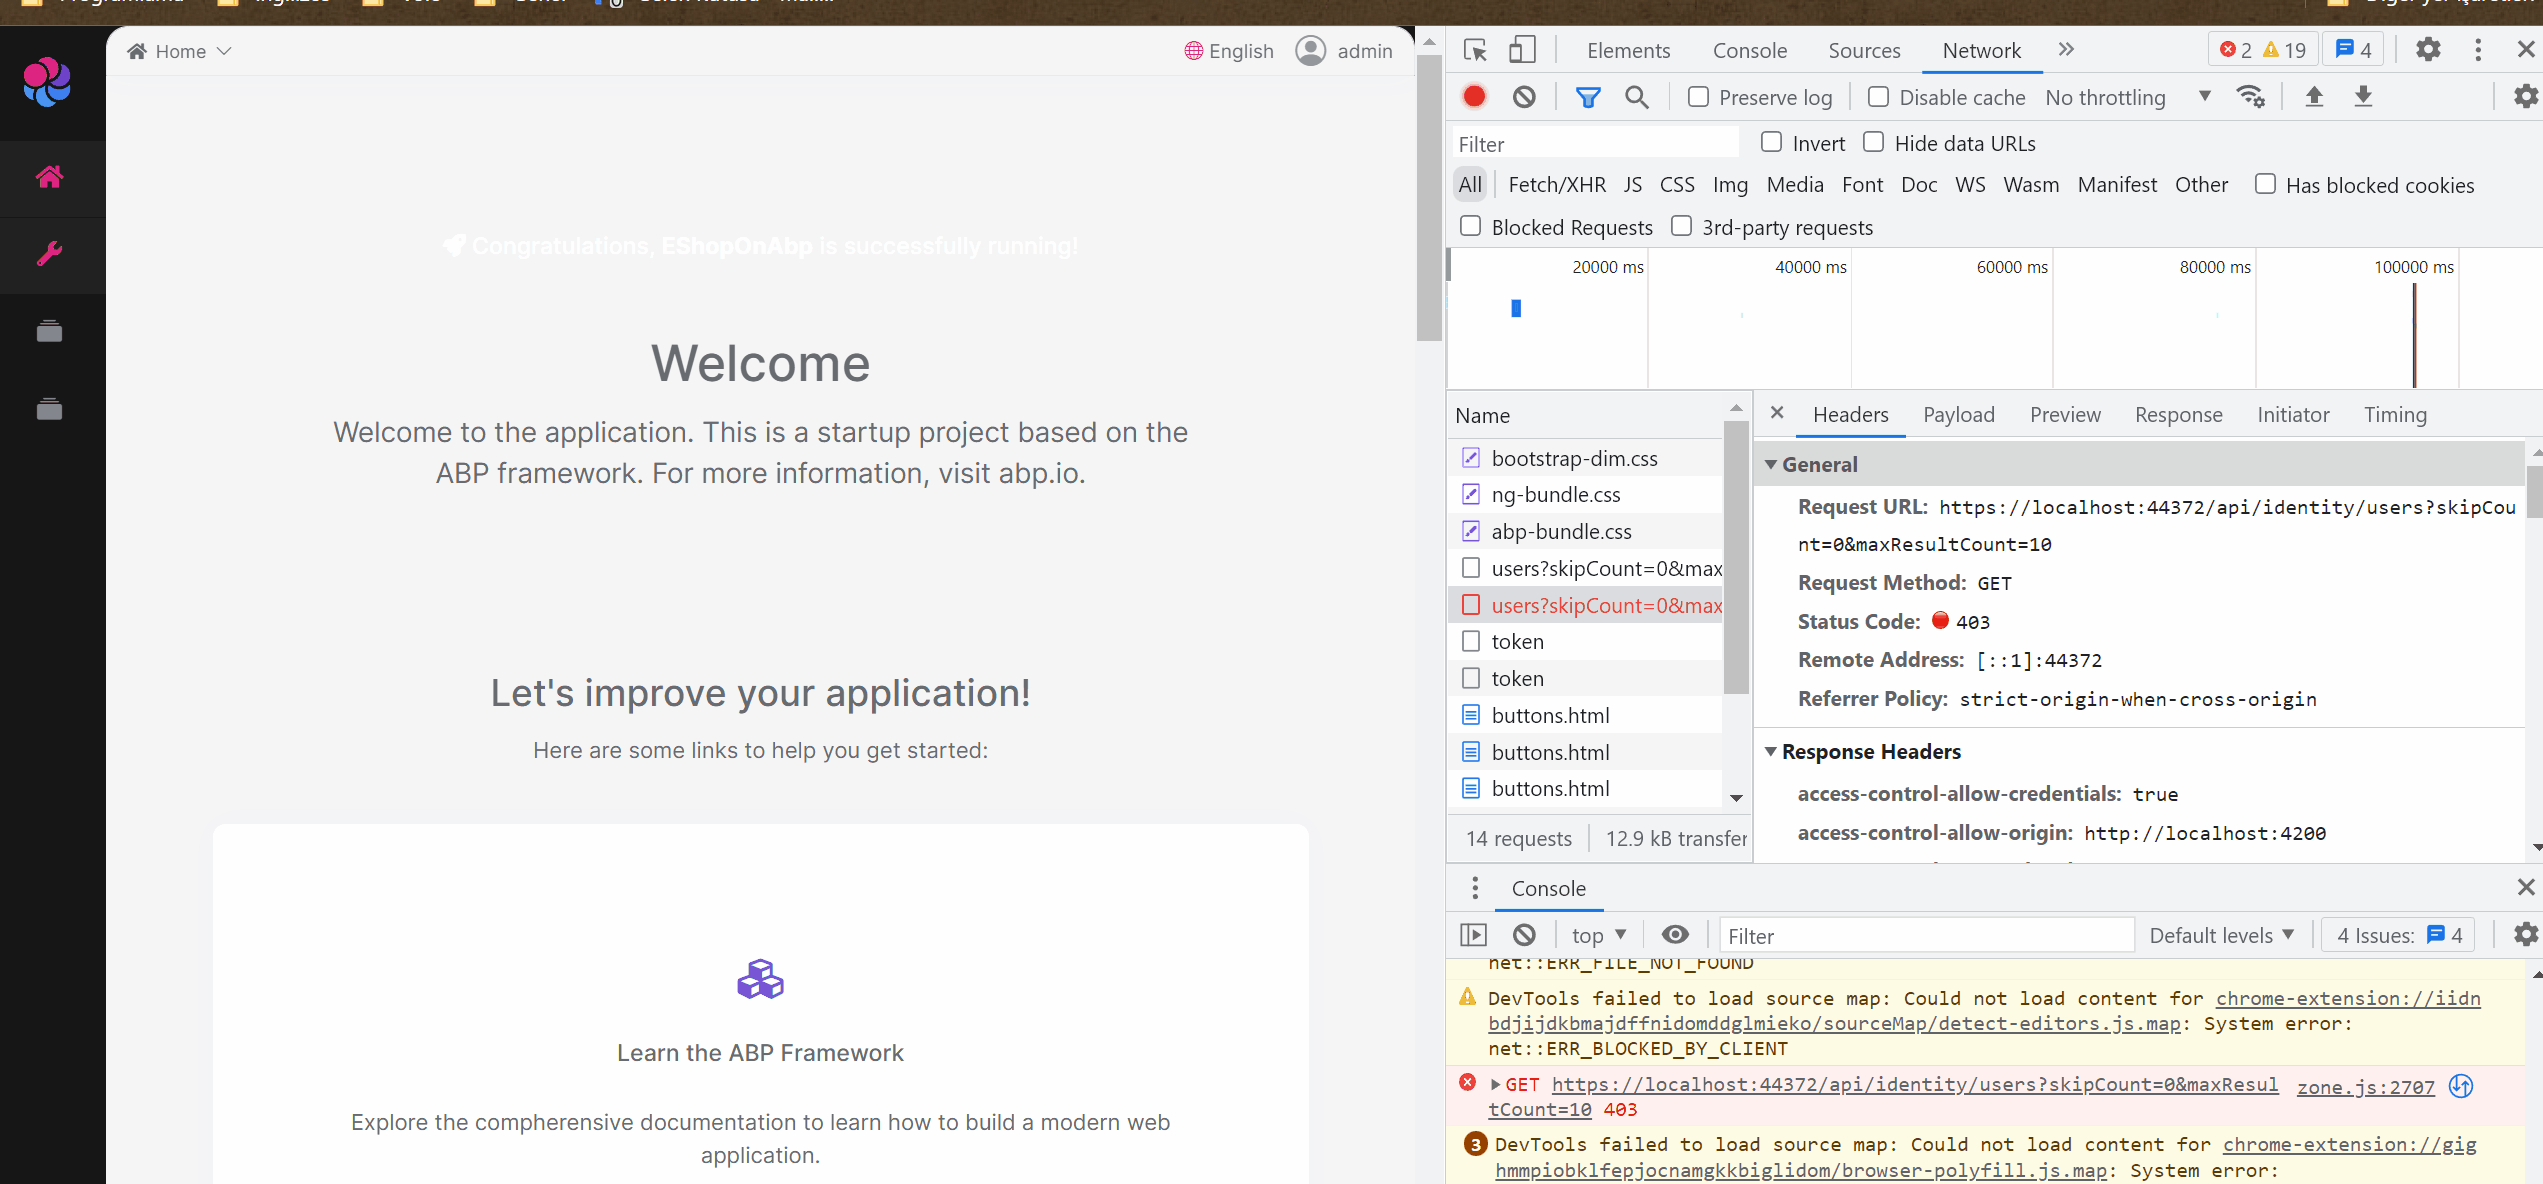The image size is (2543, 1184).
Task: Switch to the Payload tab
Action: click(1958, 415)
